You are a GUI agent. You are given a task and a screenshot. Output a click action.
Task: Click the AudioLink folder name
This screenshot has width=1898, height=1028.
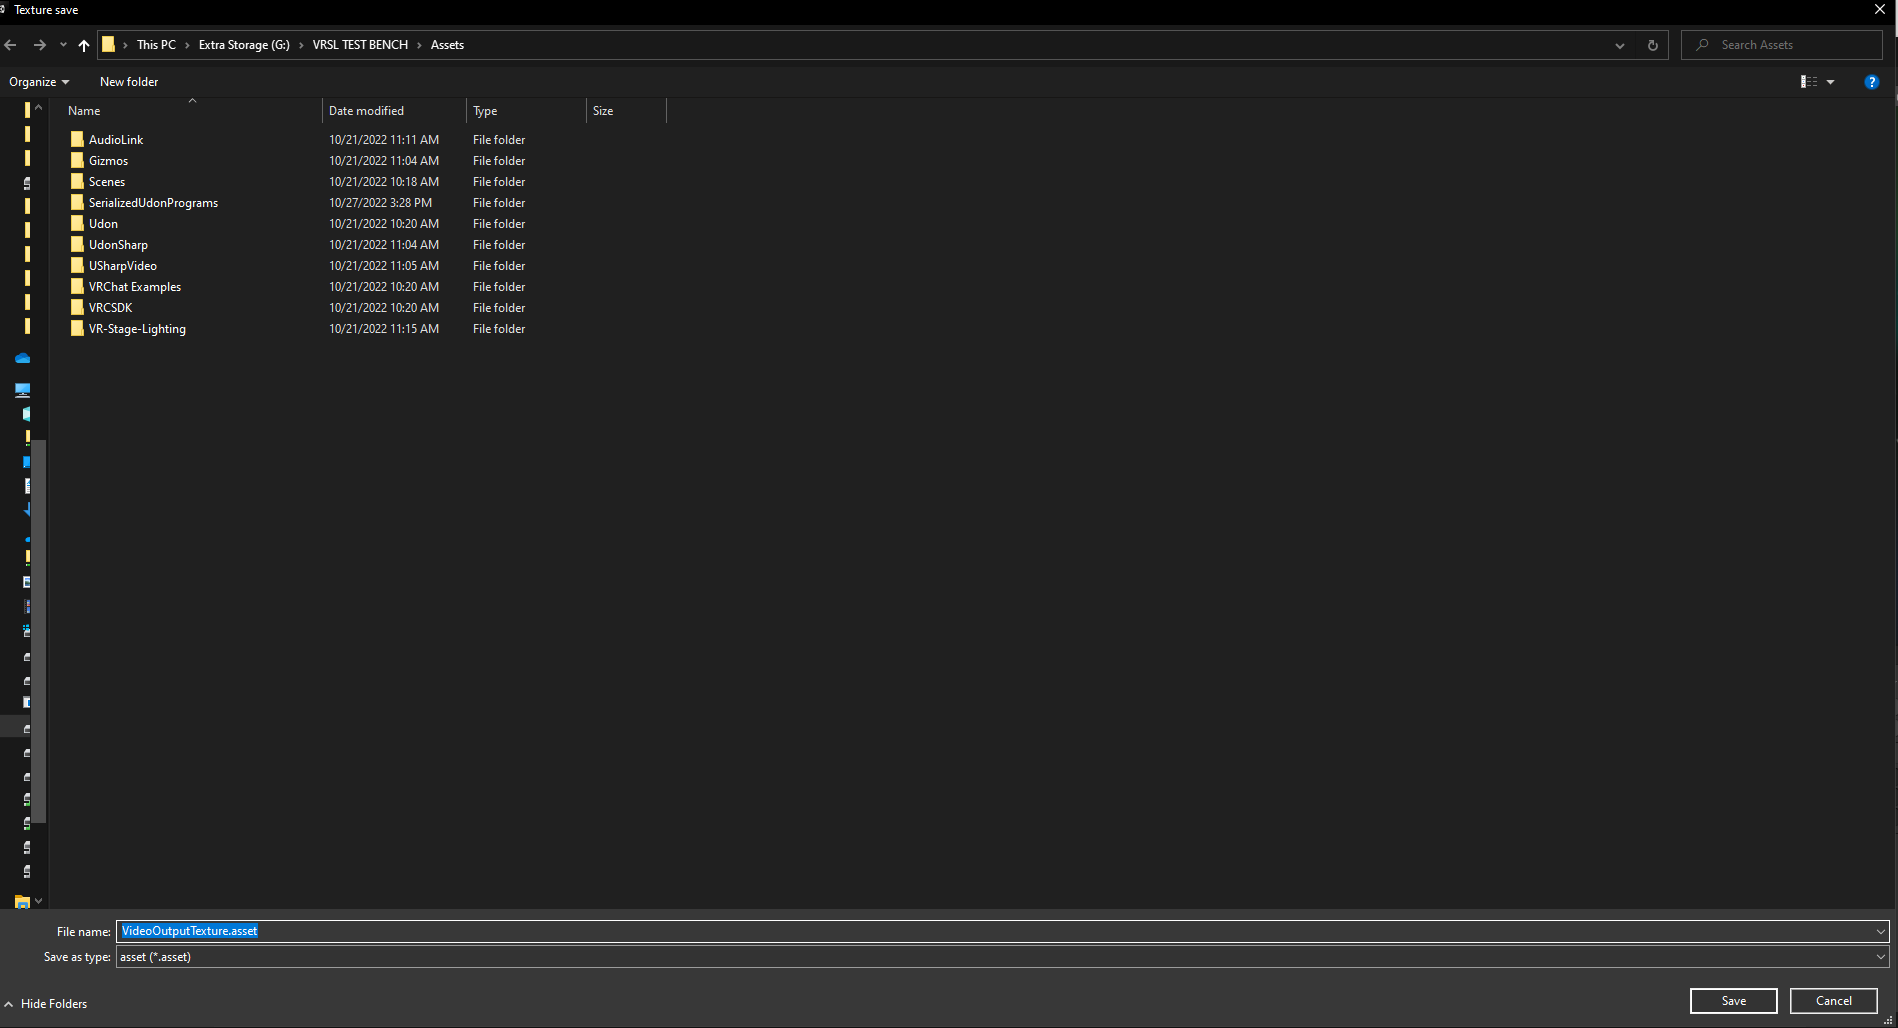click(116, 140)
